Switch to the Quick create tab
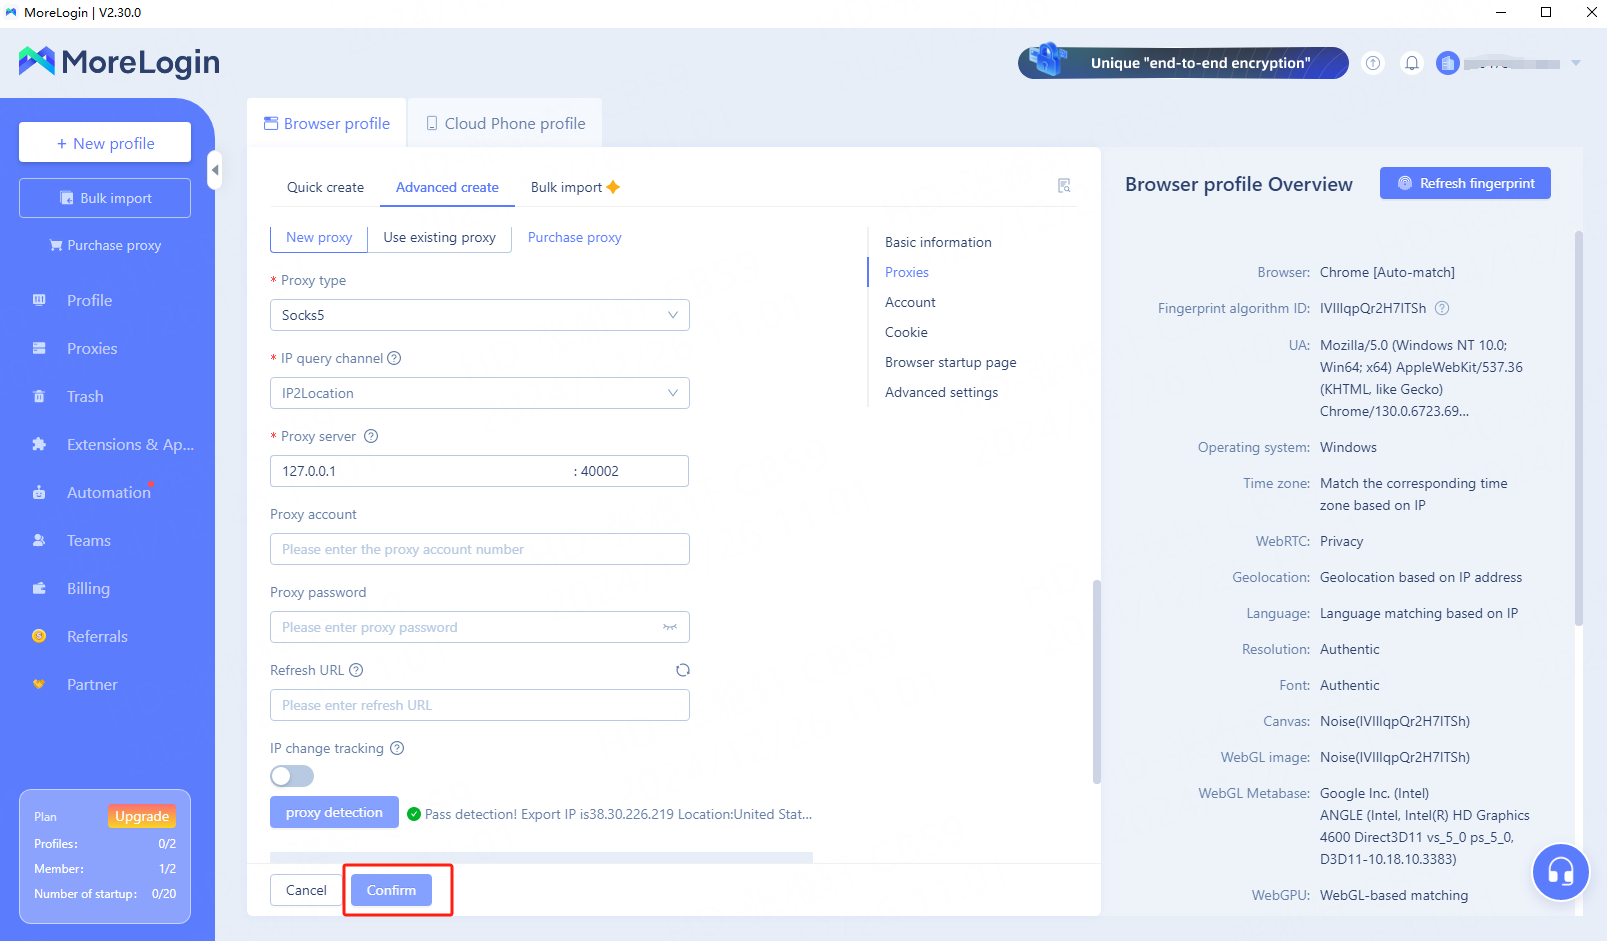Image resolution: width=1607 pixels, height=941 pixels. 325,187
